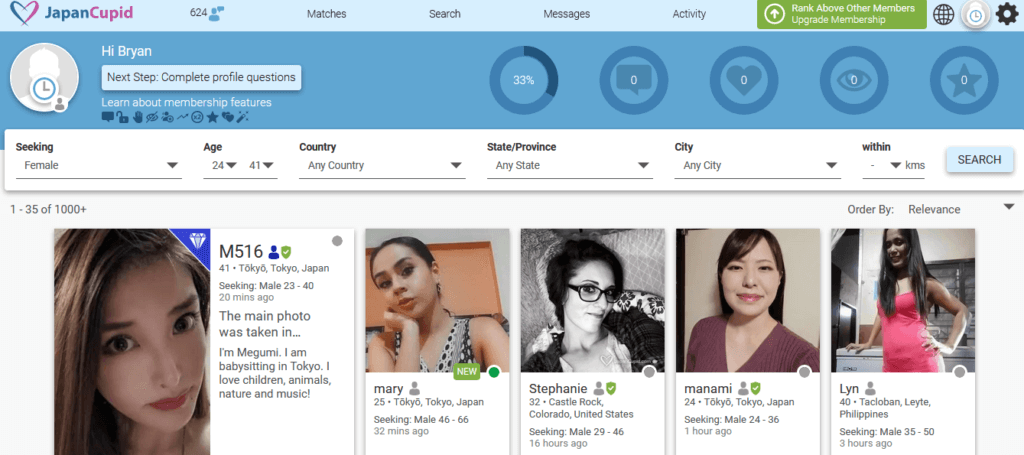Click the profile views eye circle

tap(854, 80)
